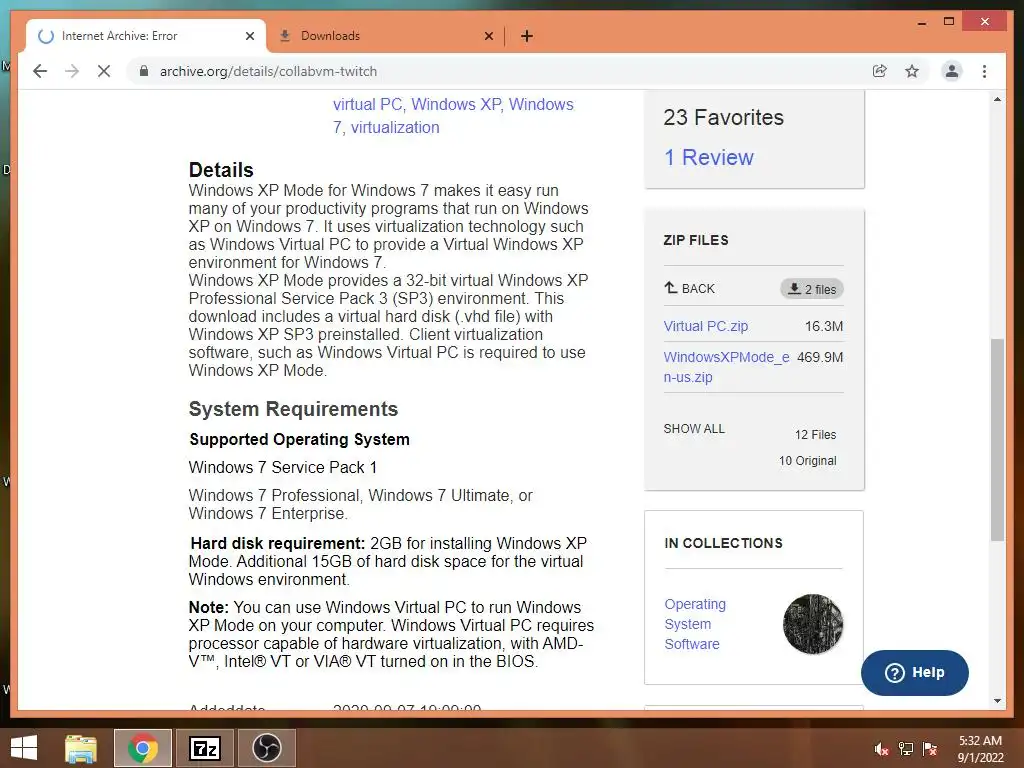Download WindowsXPMode_en-us.zip
This screenshot has height=768, width=1024.
pos(726,367)
